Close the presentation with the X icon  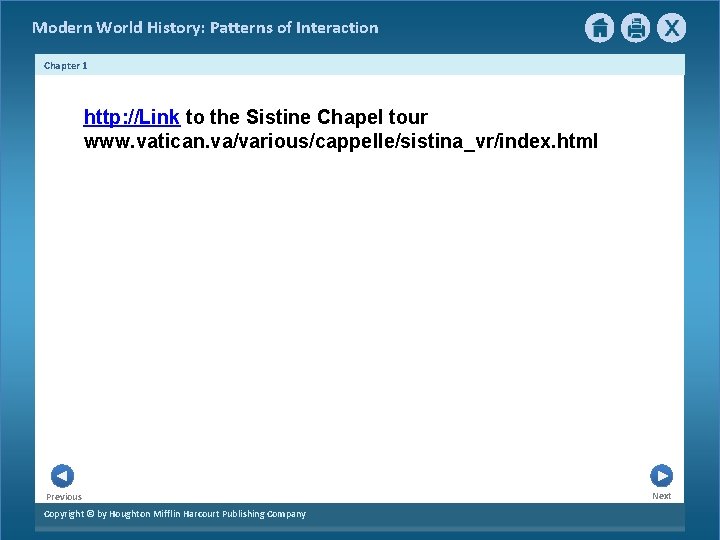coord(671,28)
